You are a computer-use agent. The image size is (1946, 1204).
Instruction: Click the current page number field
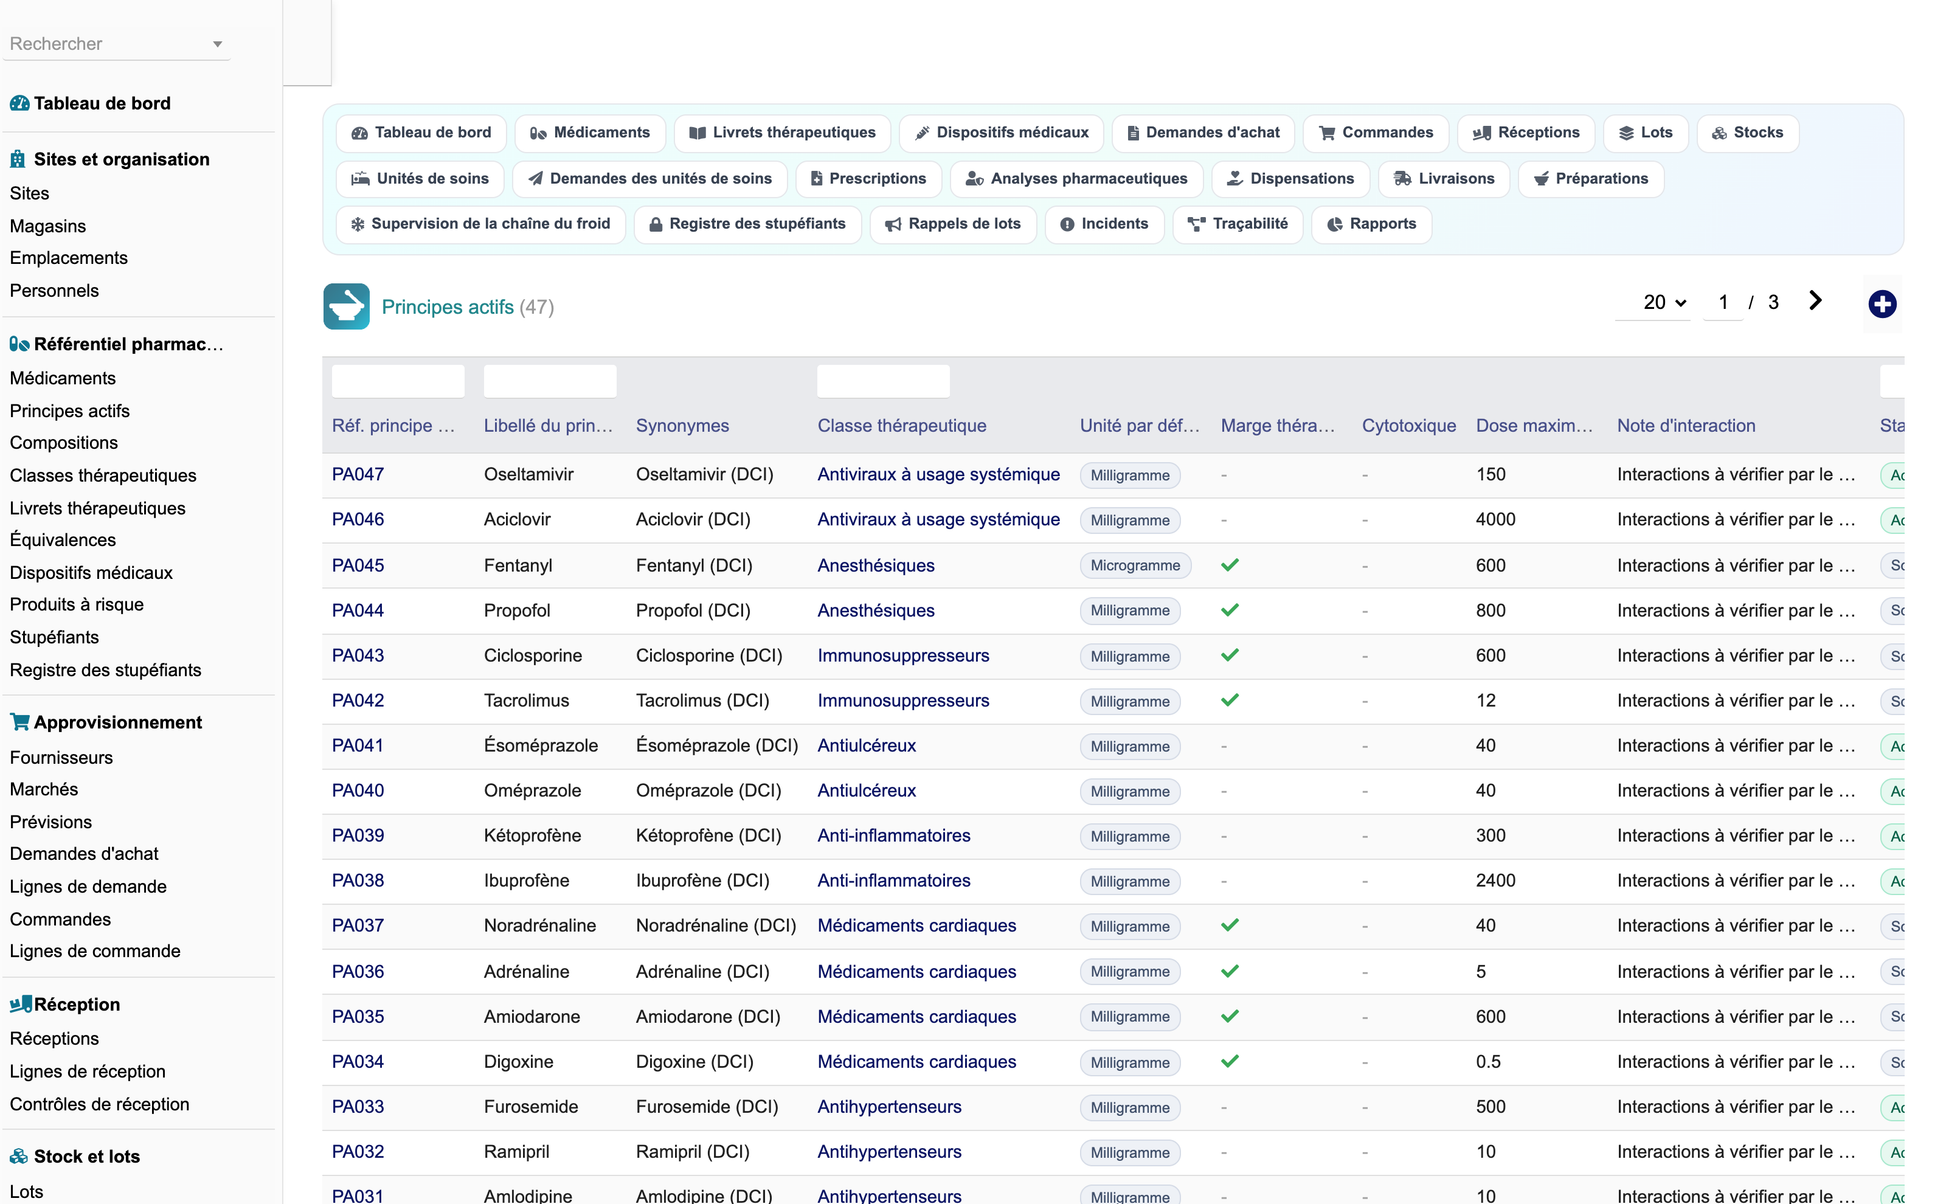(x=1723, y=302)
